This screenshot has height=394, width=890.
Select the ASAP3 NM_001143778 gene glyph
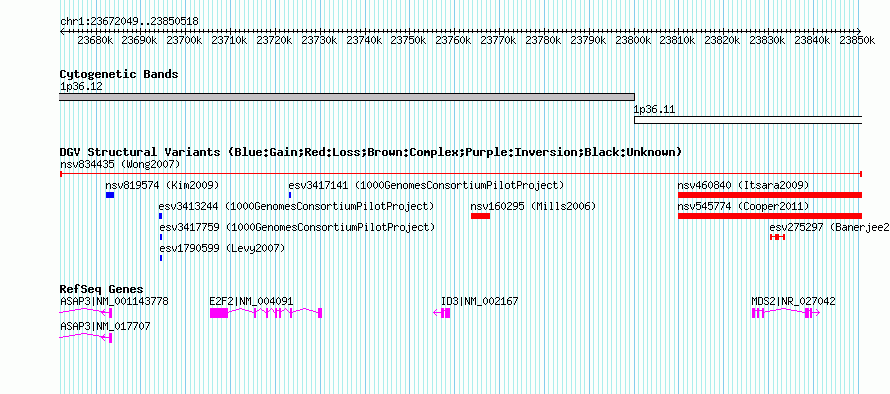pyautogui.click(x=86, y=313)
